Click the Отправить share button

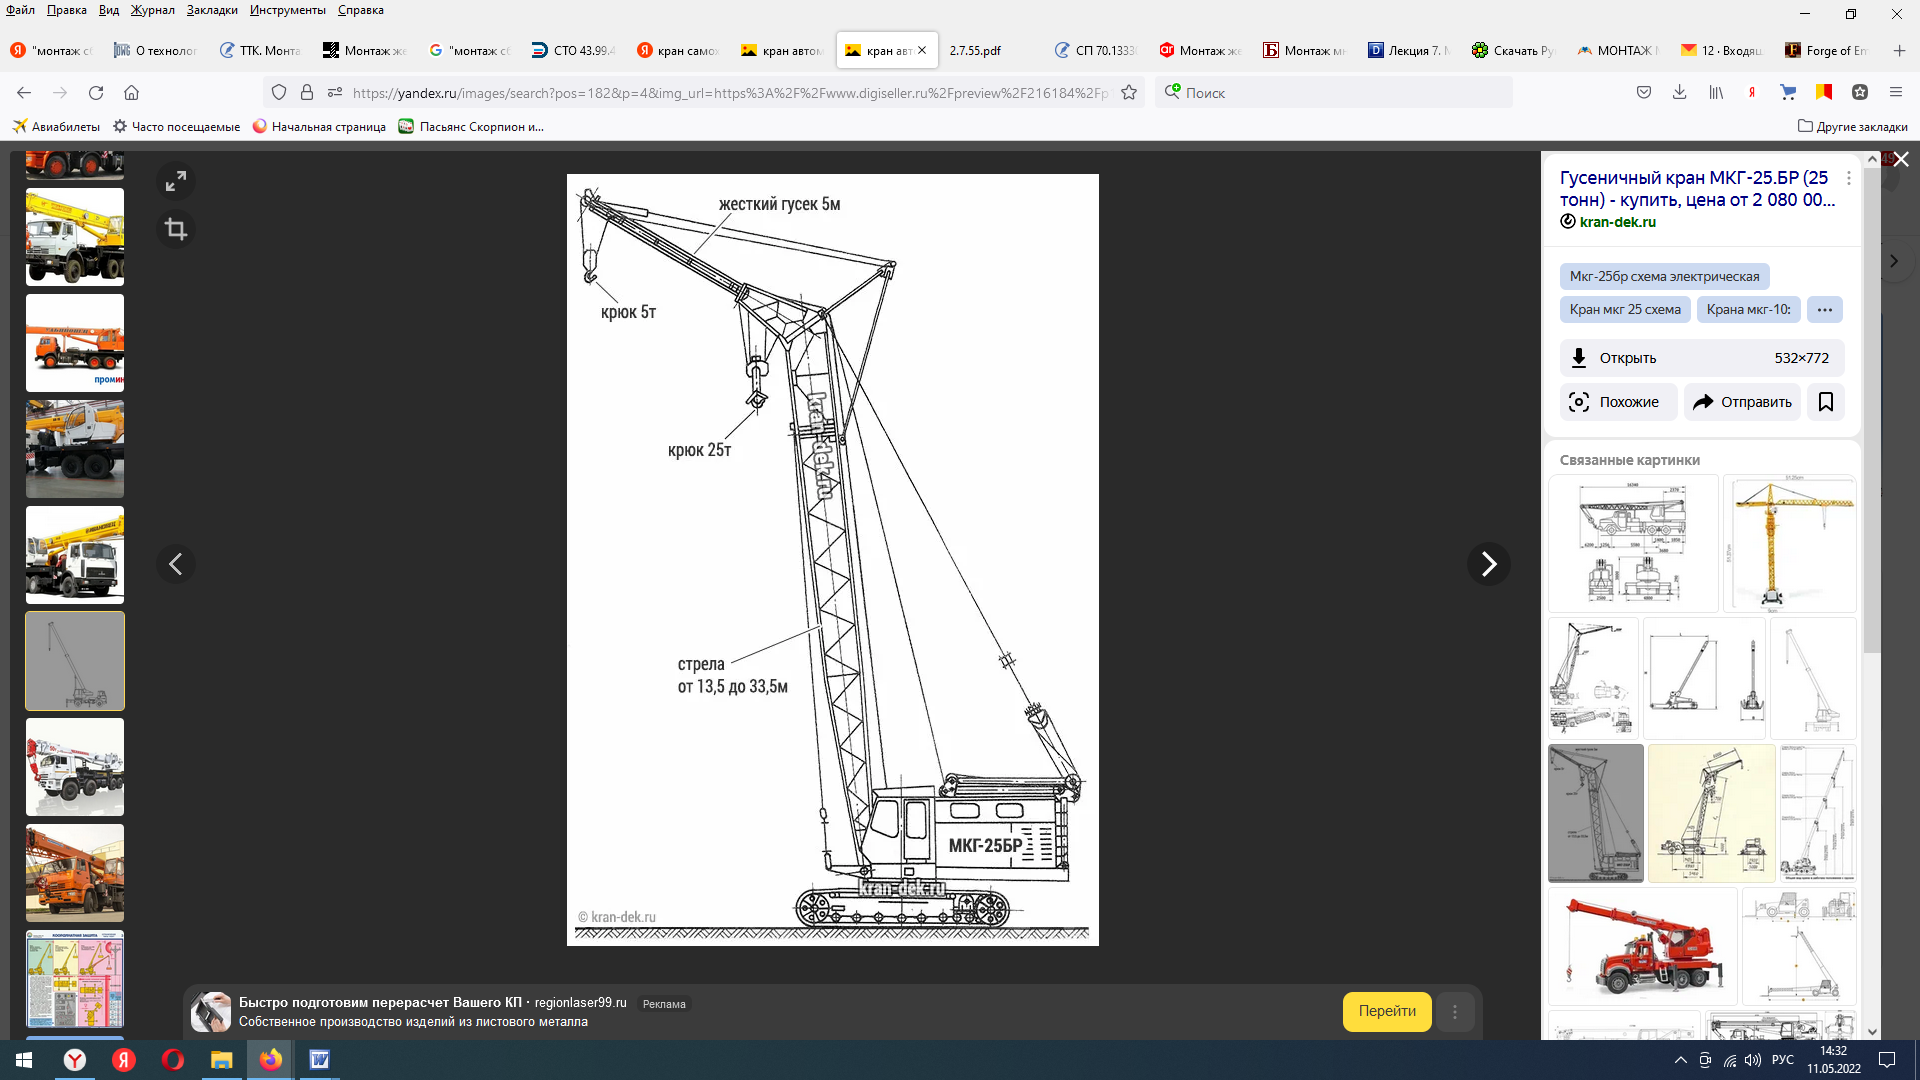[1742, 402]
